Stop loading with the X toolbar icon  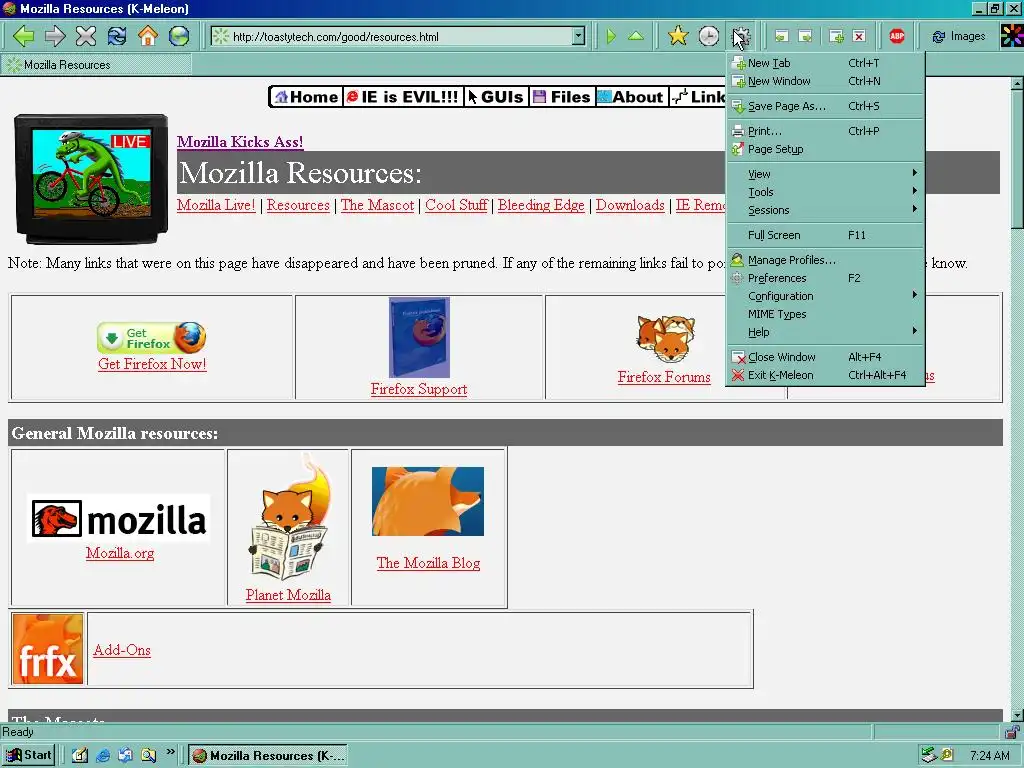point(86,36)
